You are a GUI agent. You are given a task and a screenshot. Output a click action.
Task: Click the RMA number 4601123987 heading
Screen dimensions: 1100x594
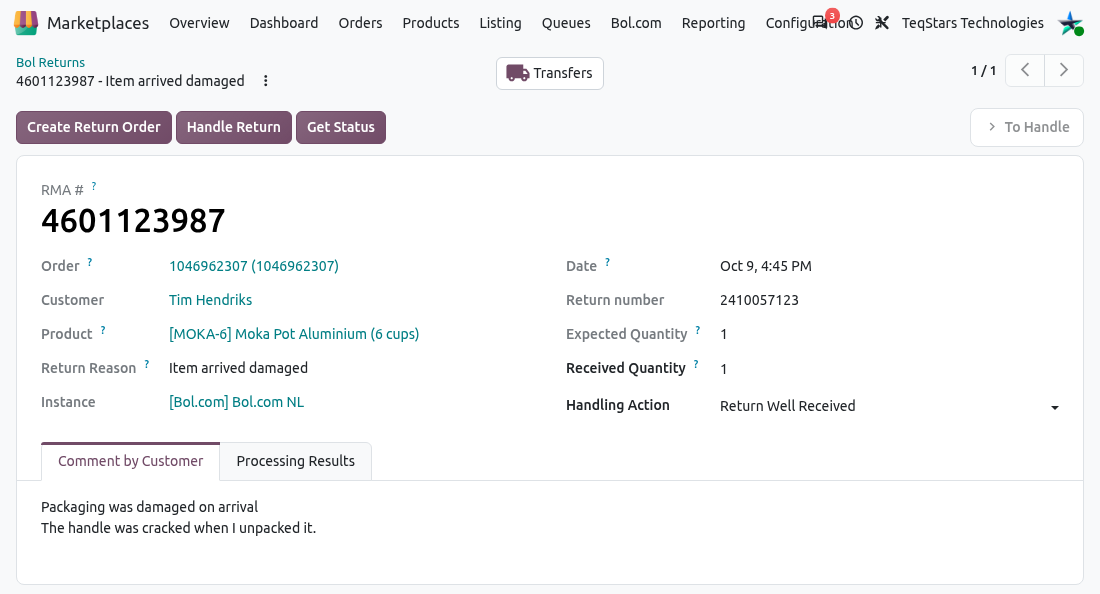[133, 221]
